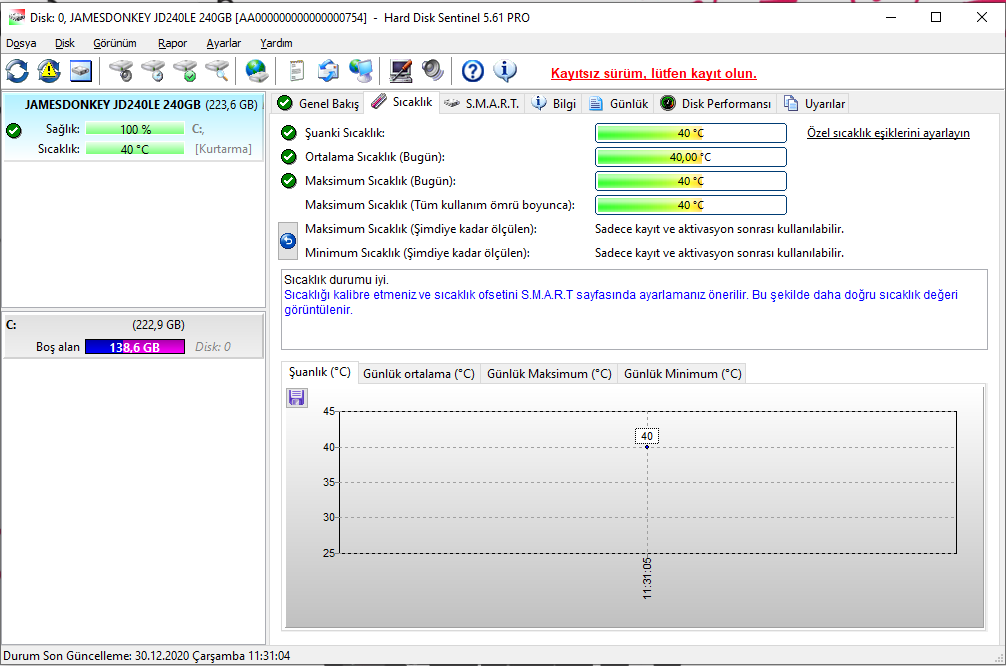This screenshot has height=666, width=1006.
Task: Click the disk with magnifying glass icon
Action: point(217,71)
